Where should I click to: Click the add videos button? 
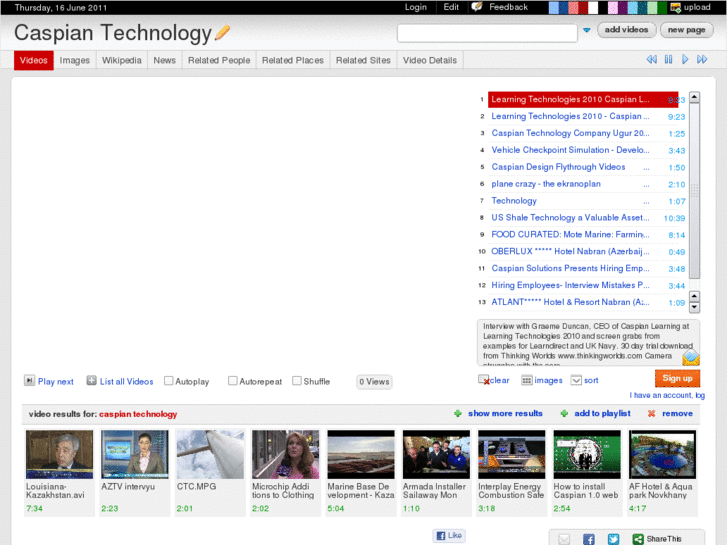click(x=626, y=30)
